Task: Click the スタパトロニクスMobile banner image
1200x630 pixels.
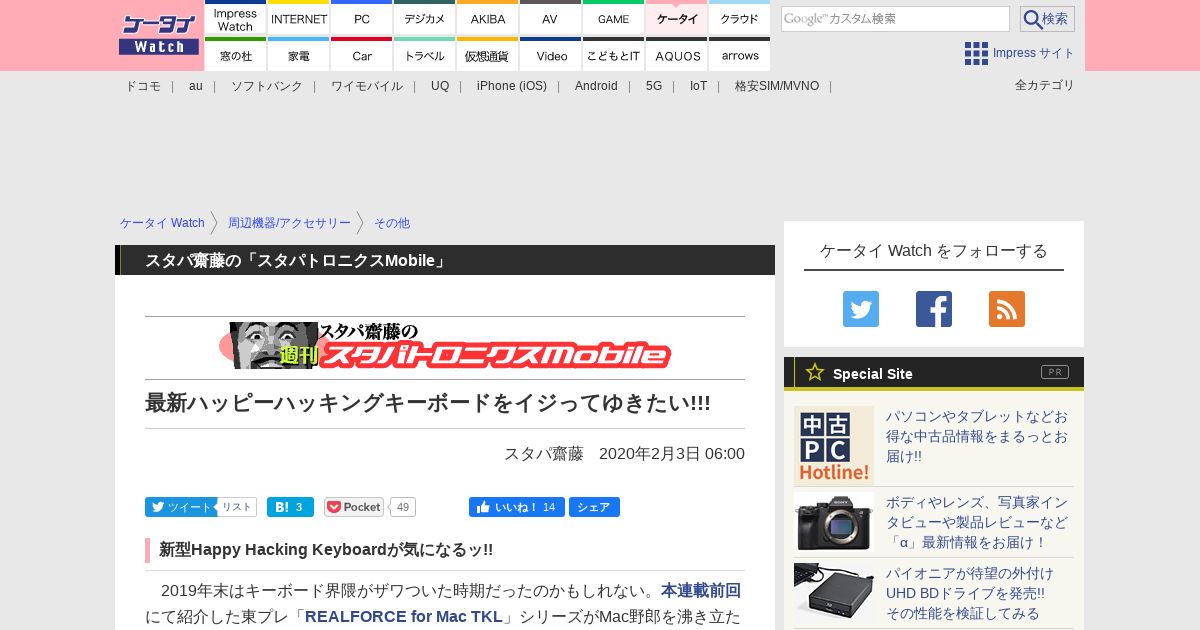Action: pyautogui.click(x=445, y=345)
